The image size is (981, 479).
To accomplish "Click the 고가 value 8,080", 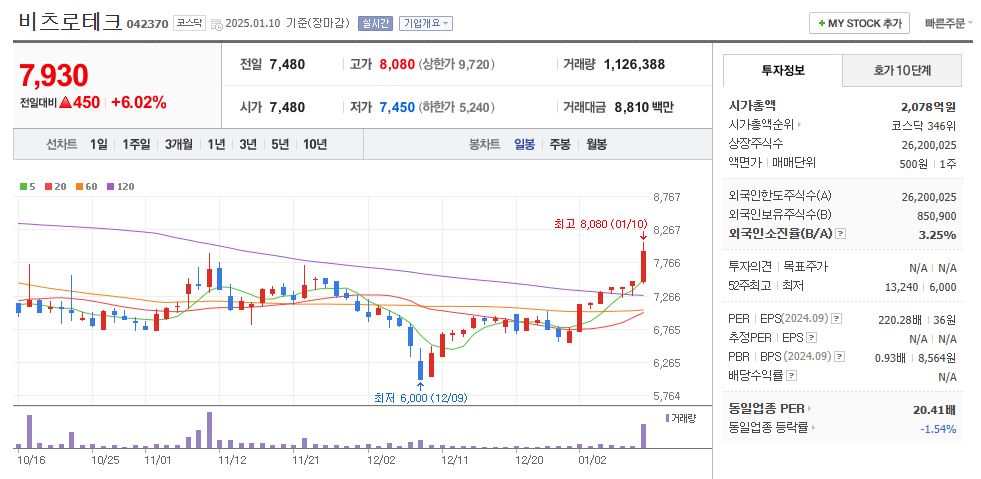I will click(x=397, y=64).
